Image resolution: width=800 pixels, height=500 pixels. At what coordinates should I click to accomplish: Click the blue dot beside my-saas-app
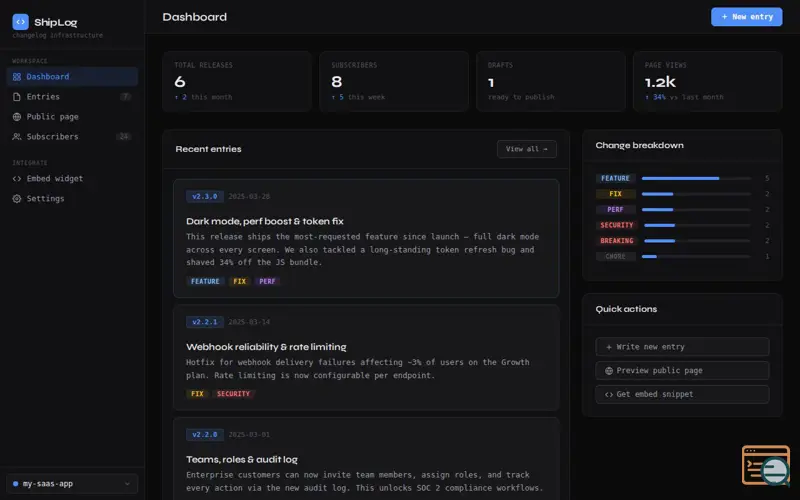tap(15, 484)
